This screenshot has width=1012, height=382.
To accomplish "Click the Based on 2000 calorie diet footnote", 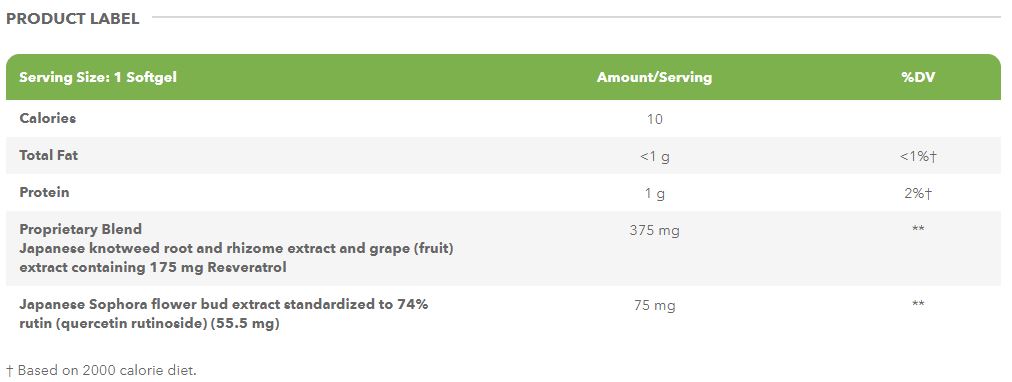I will (x=101, y=370).
